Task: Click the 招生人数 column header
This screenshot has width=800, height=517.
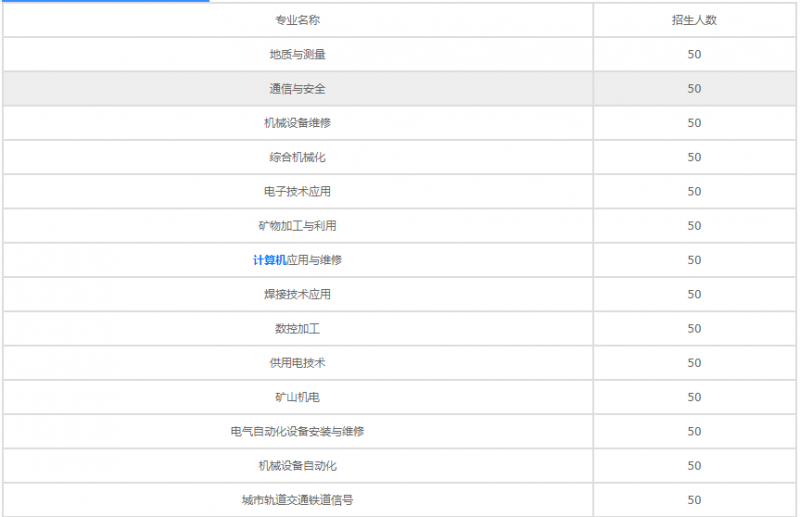Action: coord(694,20)
